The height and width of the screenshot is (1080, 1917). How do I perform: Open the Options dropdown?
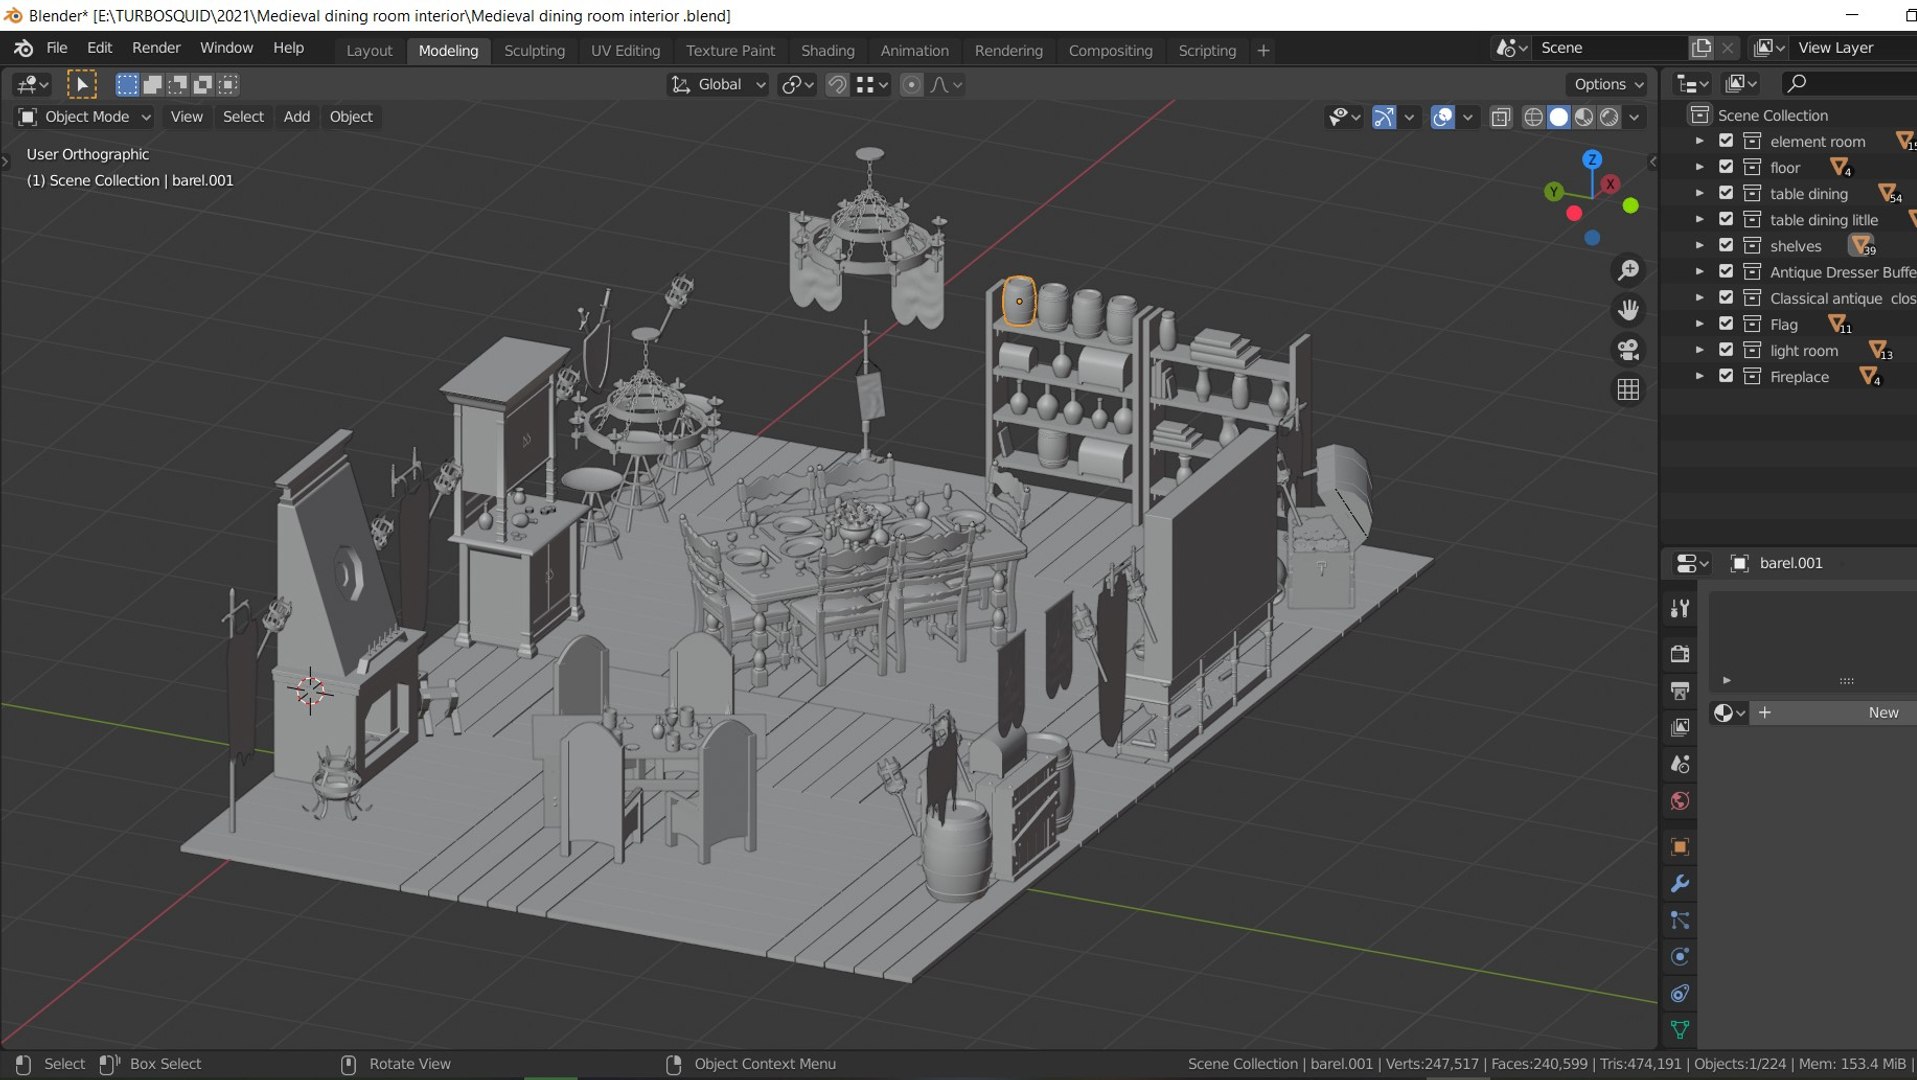point(1607,85)
